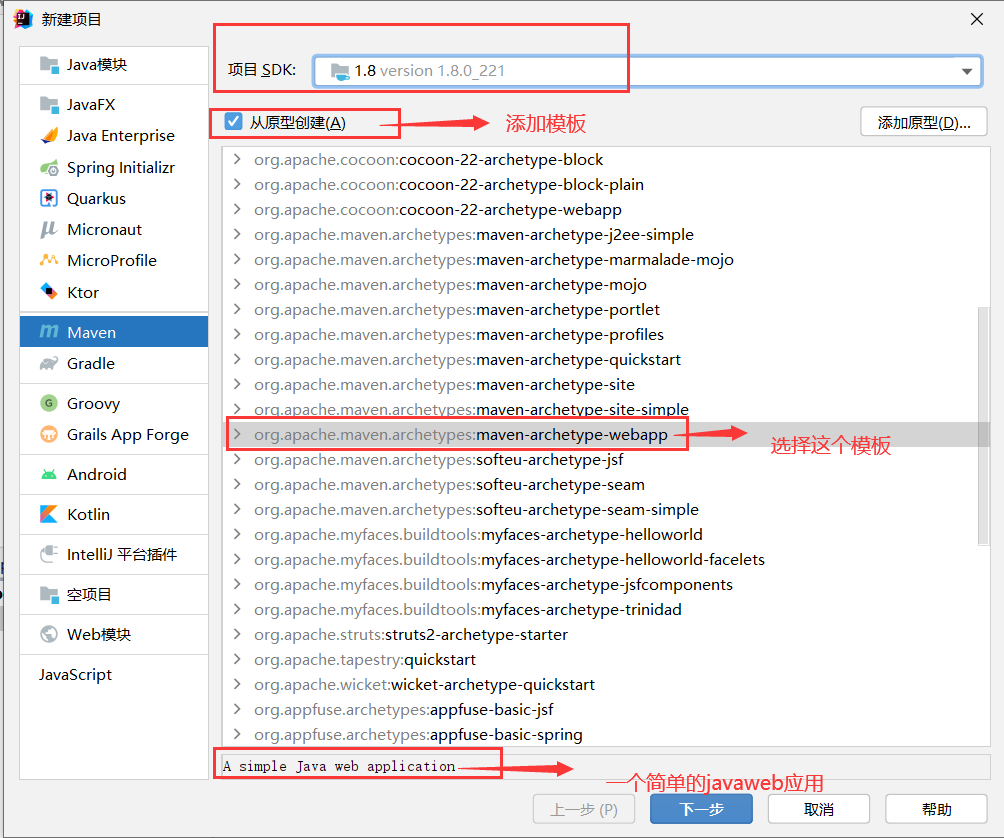
Task: Select maven-archetype-mojo row
Action: (606, 284)
